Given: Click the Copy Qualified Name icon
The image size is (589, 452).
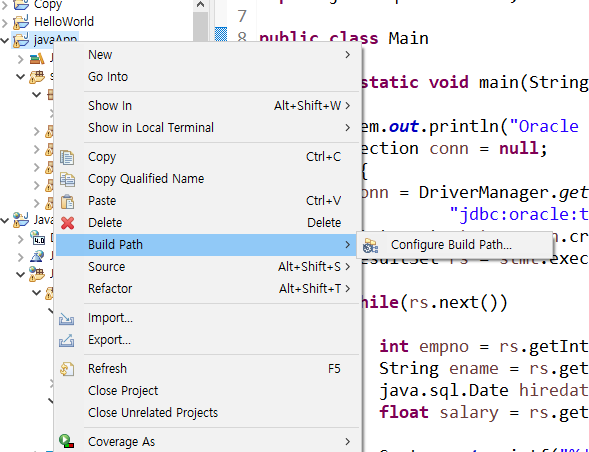Looking at the screenshot, I should (67, 179).
